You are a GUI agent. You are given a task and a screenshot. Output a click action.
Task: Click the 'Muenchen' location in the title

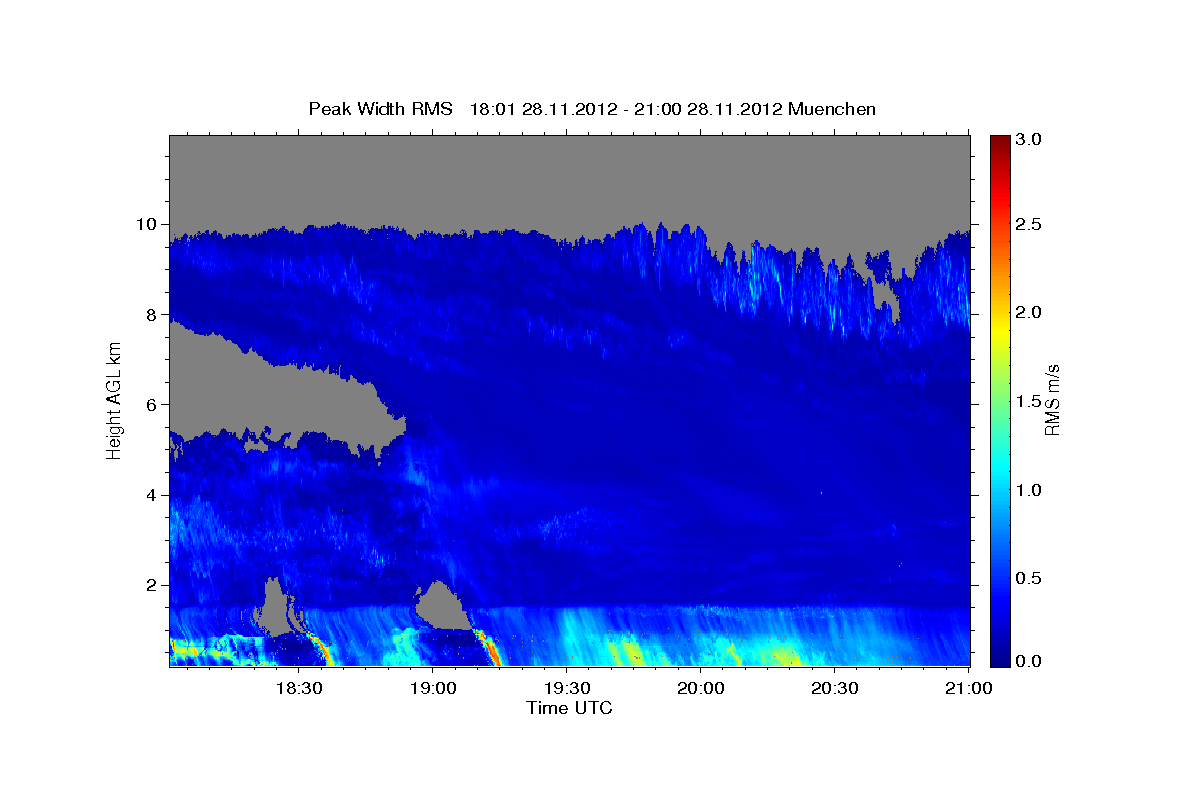click(x=832, y=109)
